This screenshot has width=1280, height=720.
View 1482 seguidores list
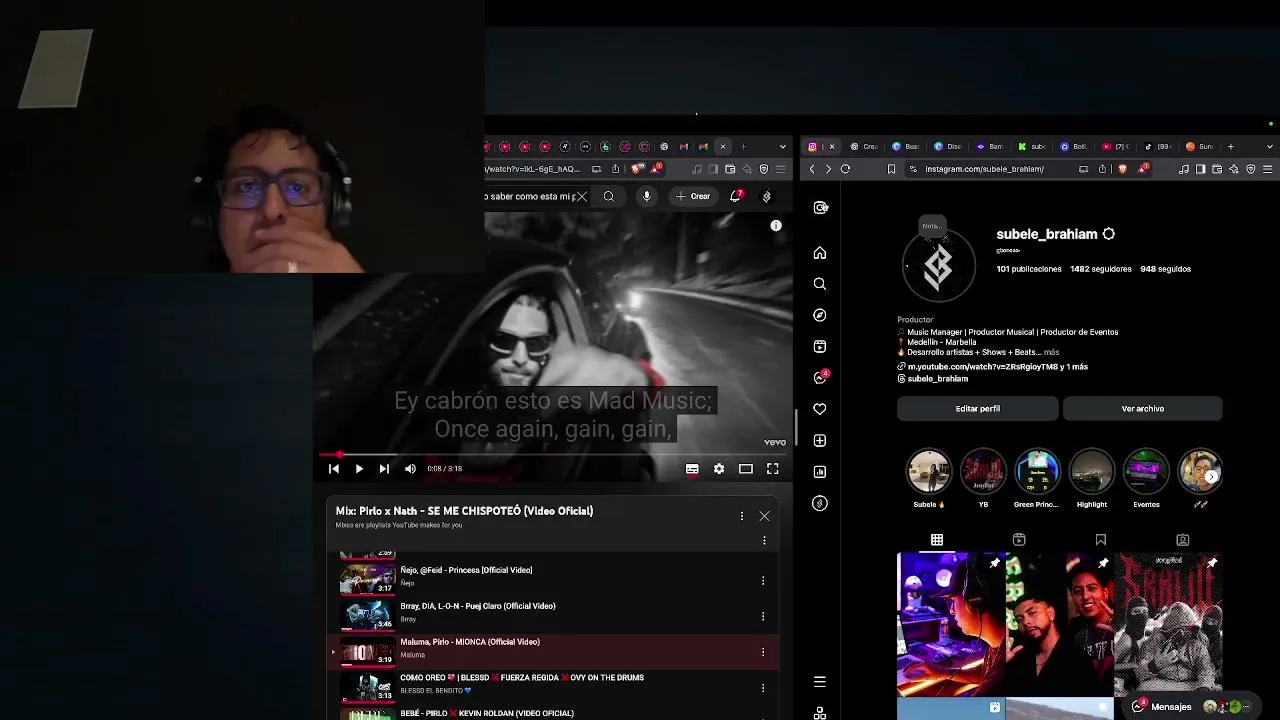tap(1101, 269)
